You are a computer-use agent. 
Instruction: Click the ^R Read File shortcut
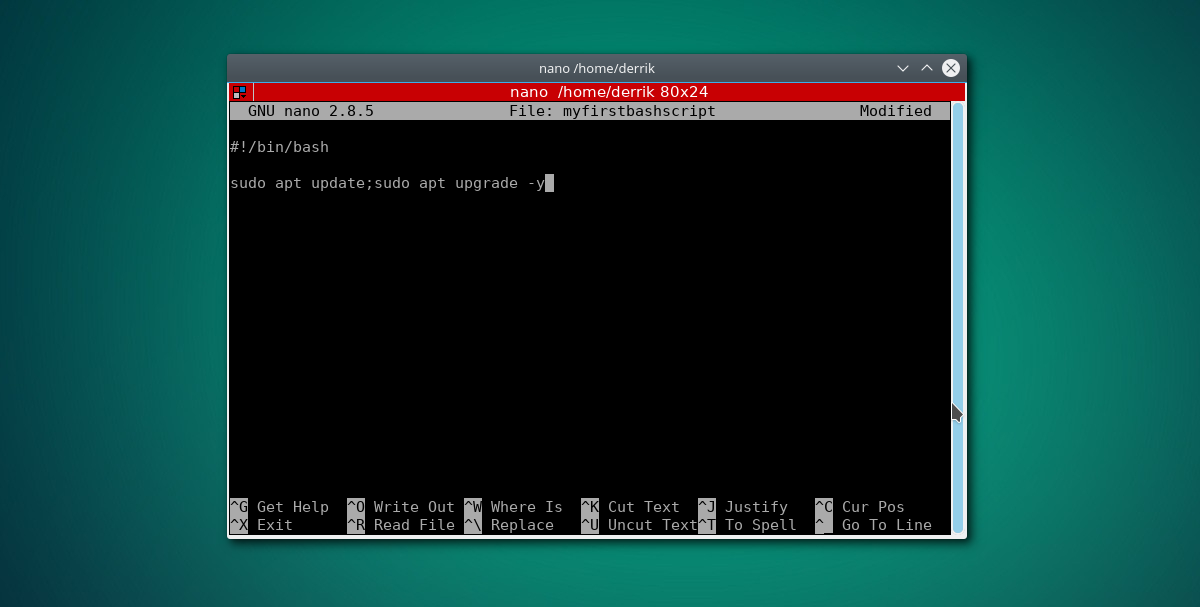tap(401, 525)
